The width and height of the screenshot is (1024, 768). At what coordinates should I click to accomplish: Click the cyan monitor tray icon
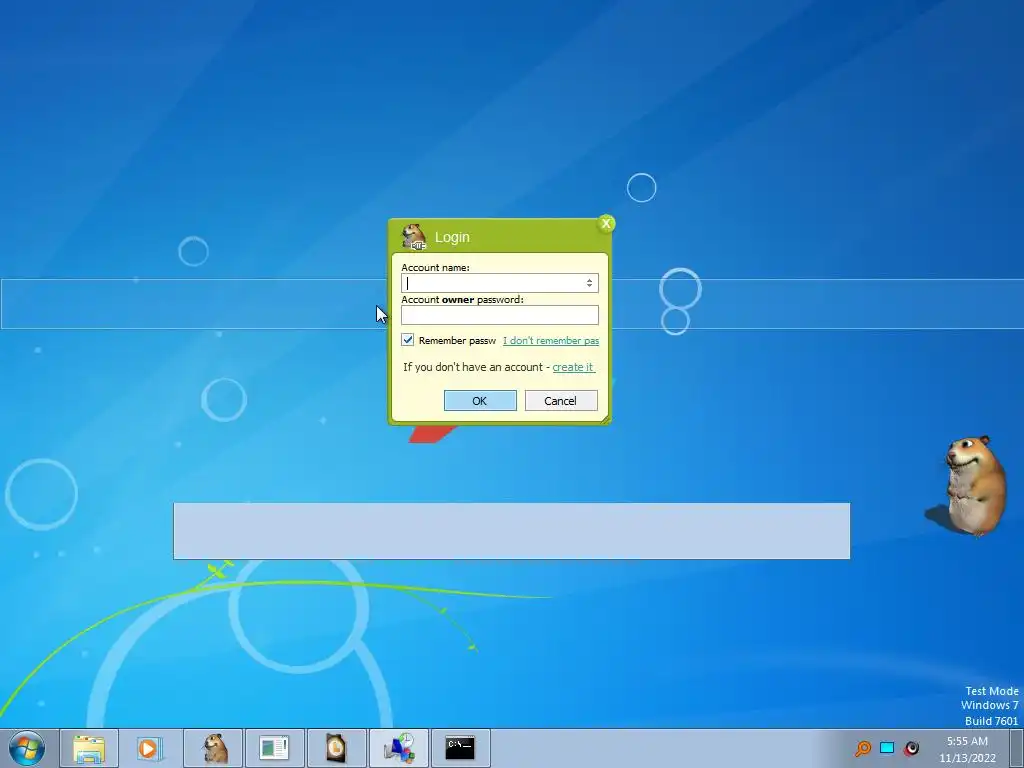[887, 748]
